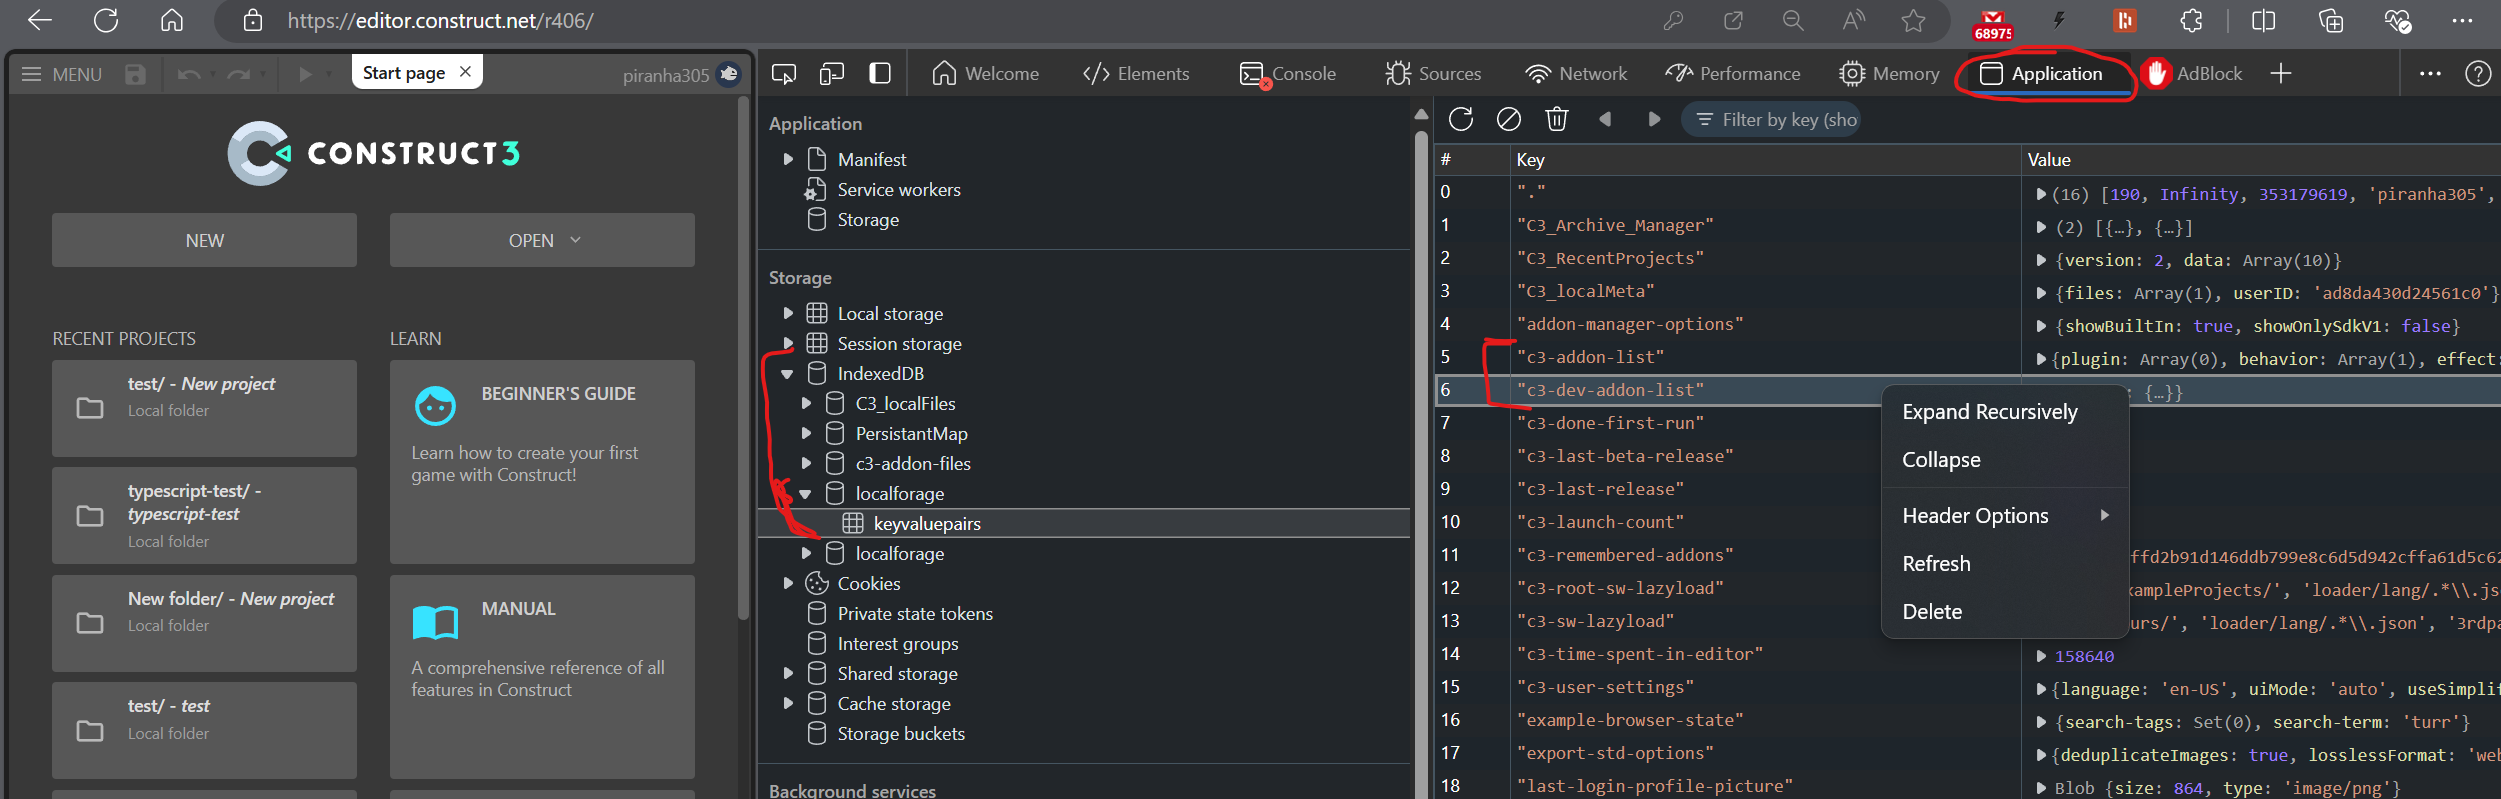
Task: Open browser settings and more ellipsis
Action: point(2462,20)
